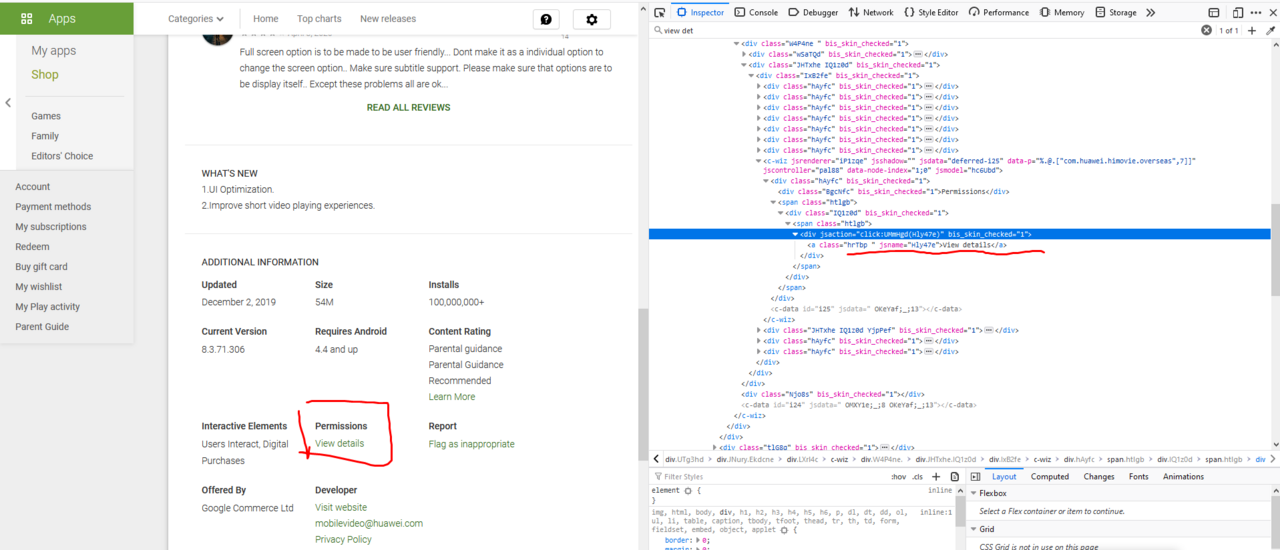Image resolution: width=1280 pixels, height=550 pixels.
Task: Open the Performance tab
Action: tap(999, 12)
